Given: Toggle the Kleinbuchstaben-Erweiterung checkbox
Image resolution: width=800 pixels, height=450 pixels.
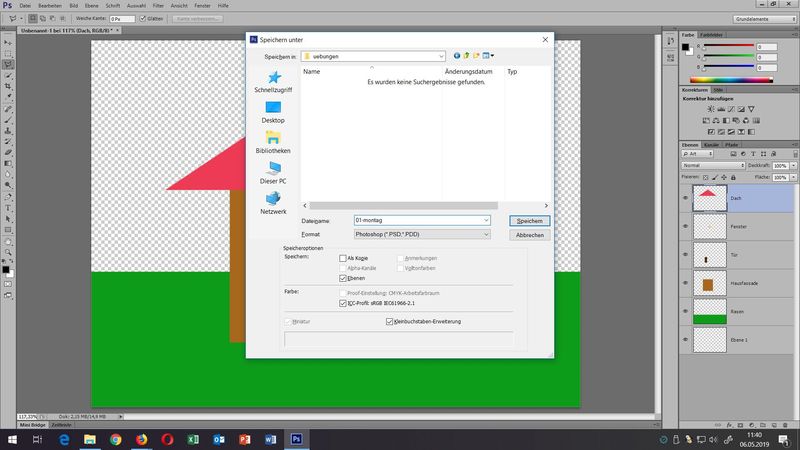Looking at the screenshot, I should tap(390, 321).
